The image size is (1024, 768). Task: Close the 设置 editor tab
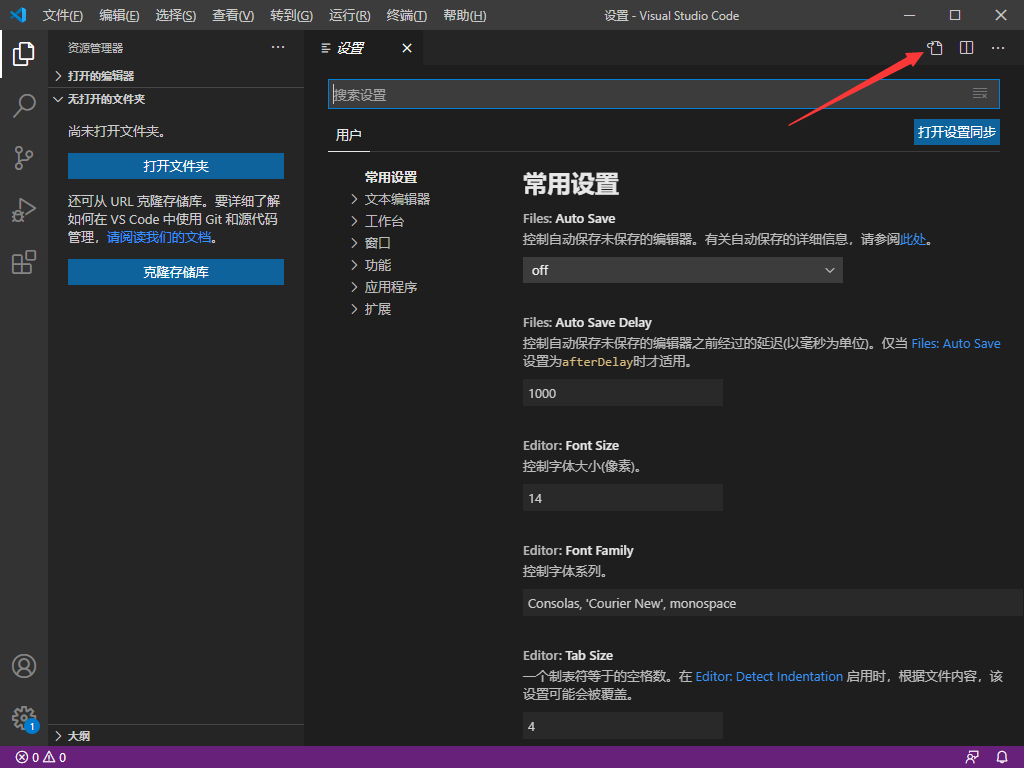click(407, 48)
